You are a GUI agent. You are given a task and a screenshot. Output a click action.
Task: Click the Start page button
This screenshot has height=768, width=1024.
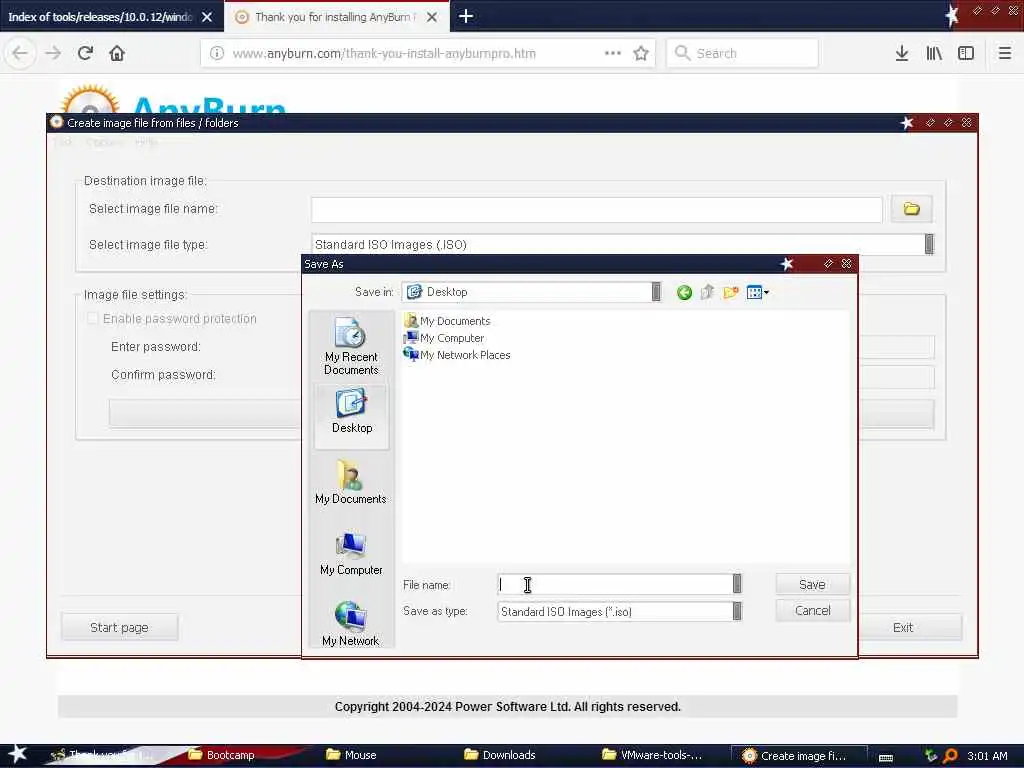point(120,628)
